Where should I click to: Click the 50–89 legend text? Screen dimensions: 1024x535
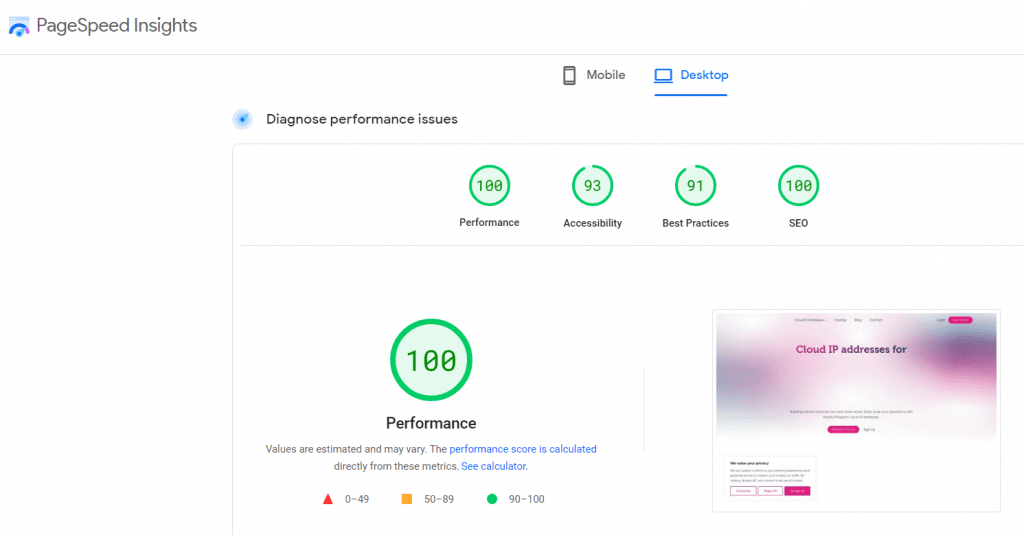[x=439, y=499]
